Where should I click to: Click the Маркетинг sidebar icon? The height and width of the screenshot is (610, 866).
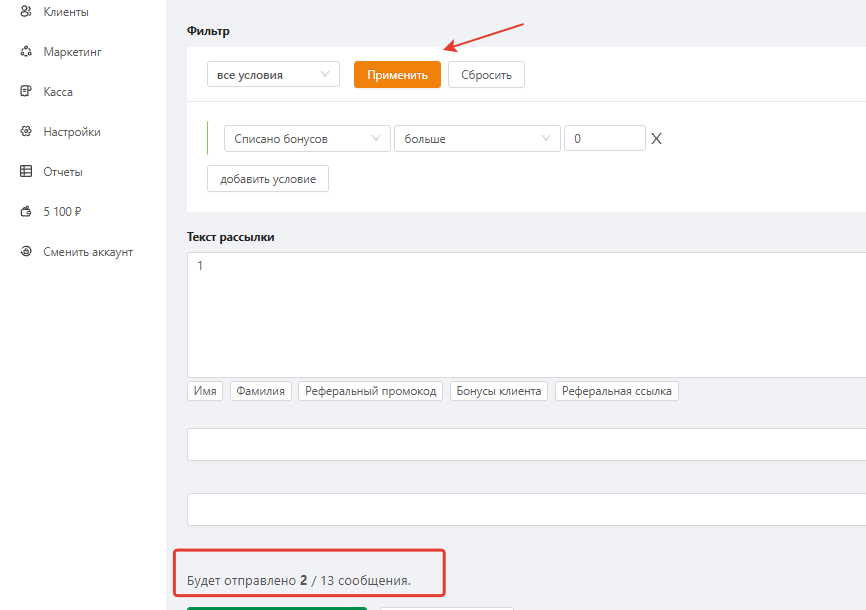26,51
